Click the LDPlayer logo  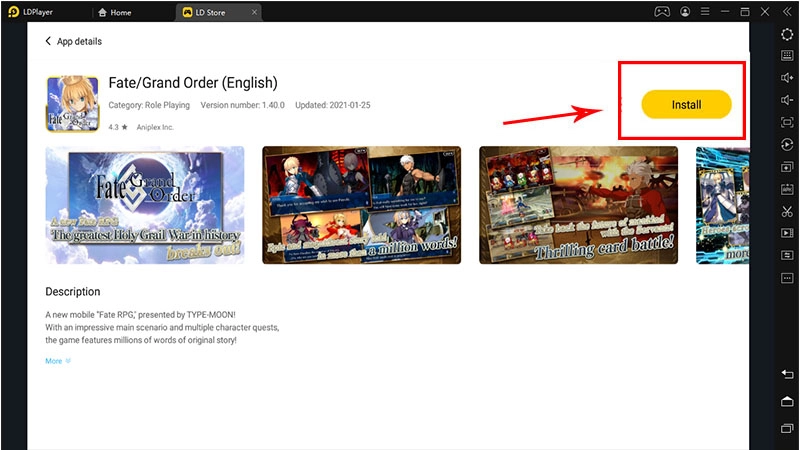click(30, 12)
